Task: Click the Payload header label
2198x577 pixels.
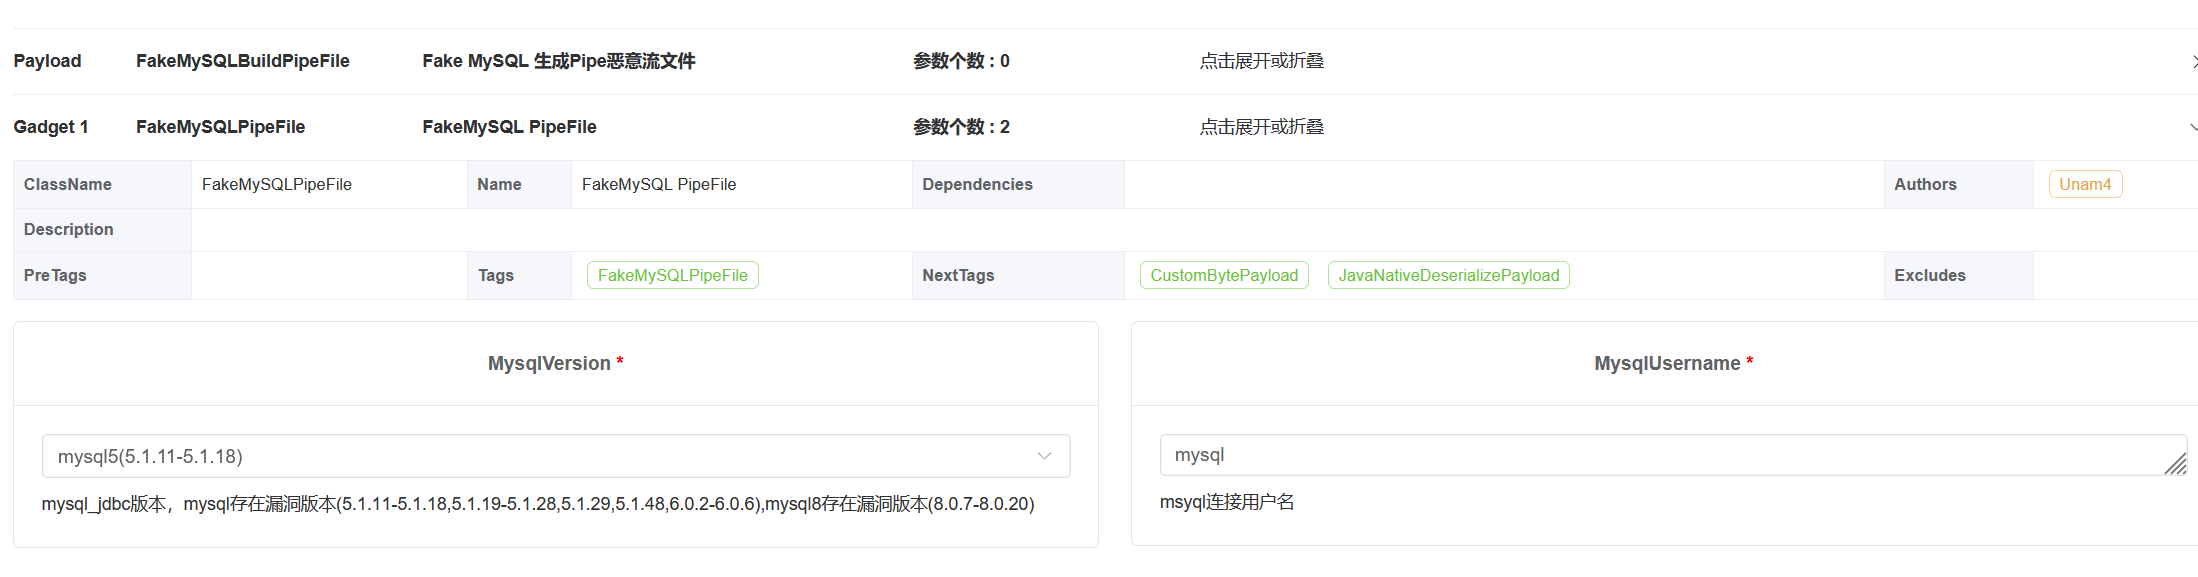Action: point(47,61)
